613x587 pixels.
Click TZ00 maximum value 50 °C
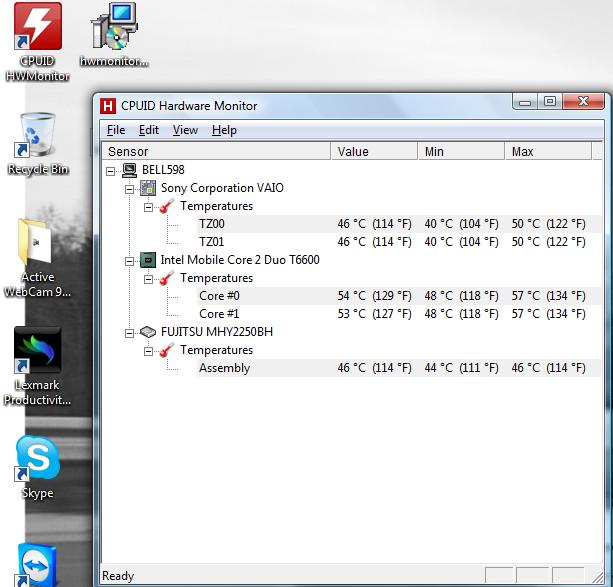click(548, 224)
